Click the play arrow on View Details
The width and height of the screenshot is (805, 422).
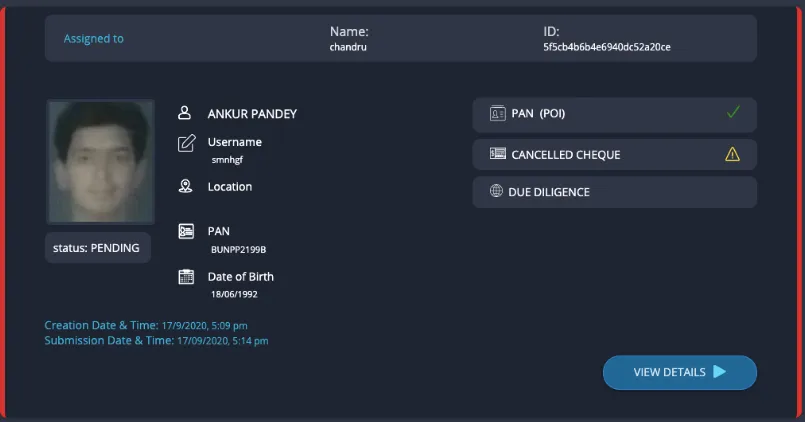click(x=720, y=372)
